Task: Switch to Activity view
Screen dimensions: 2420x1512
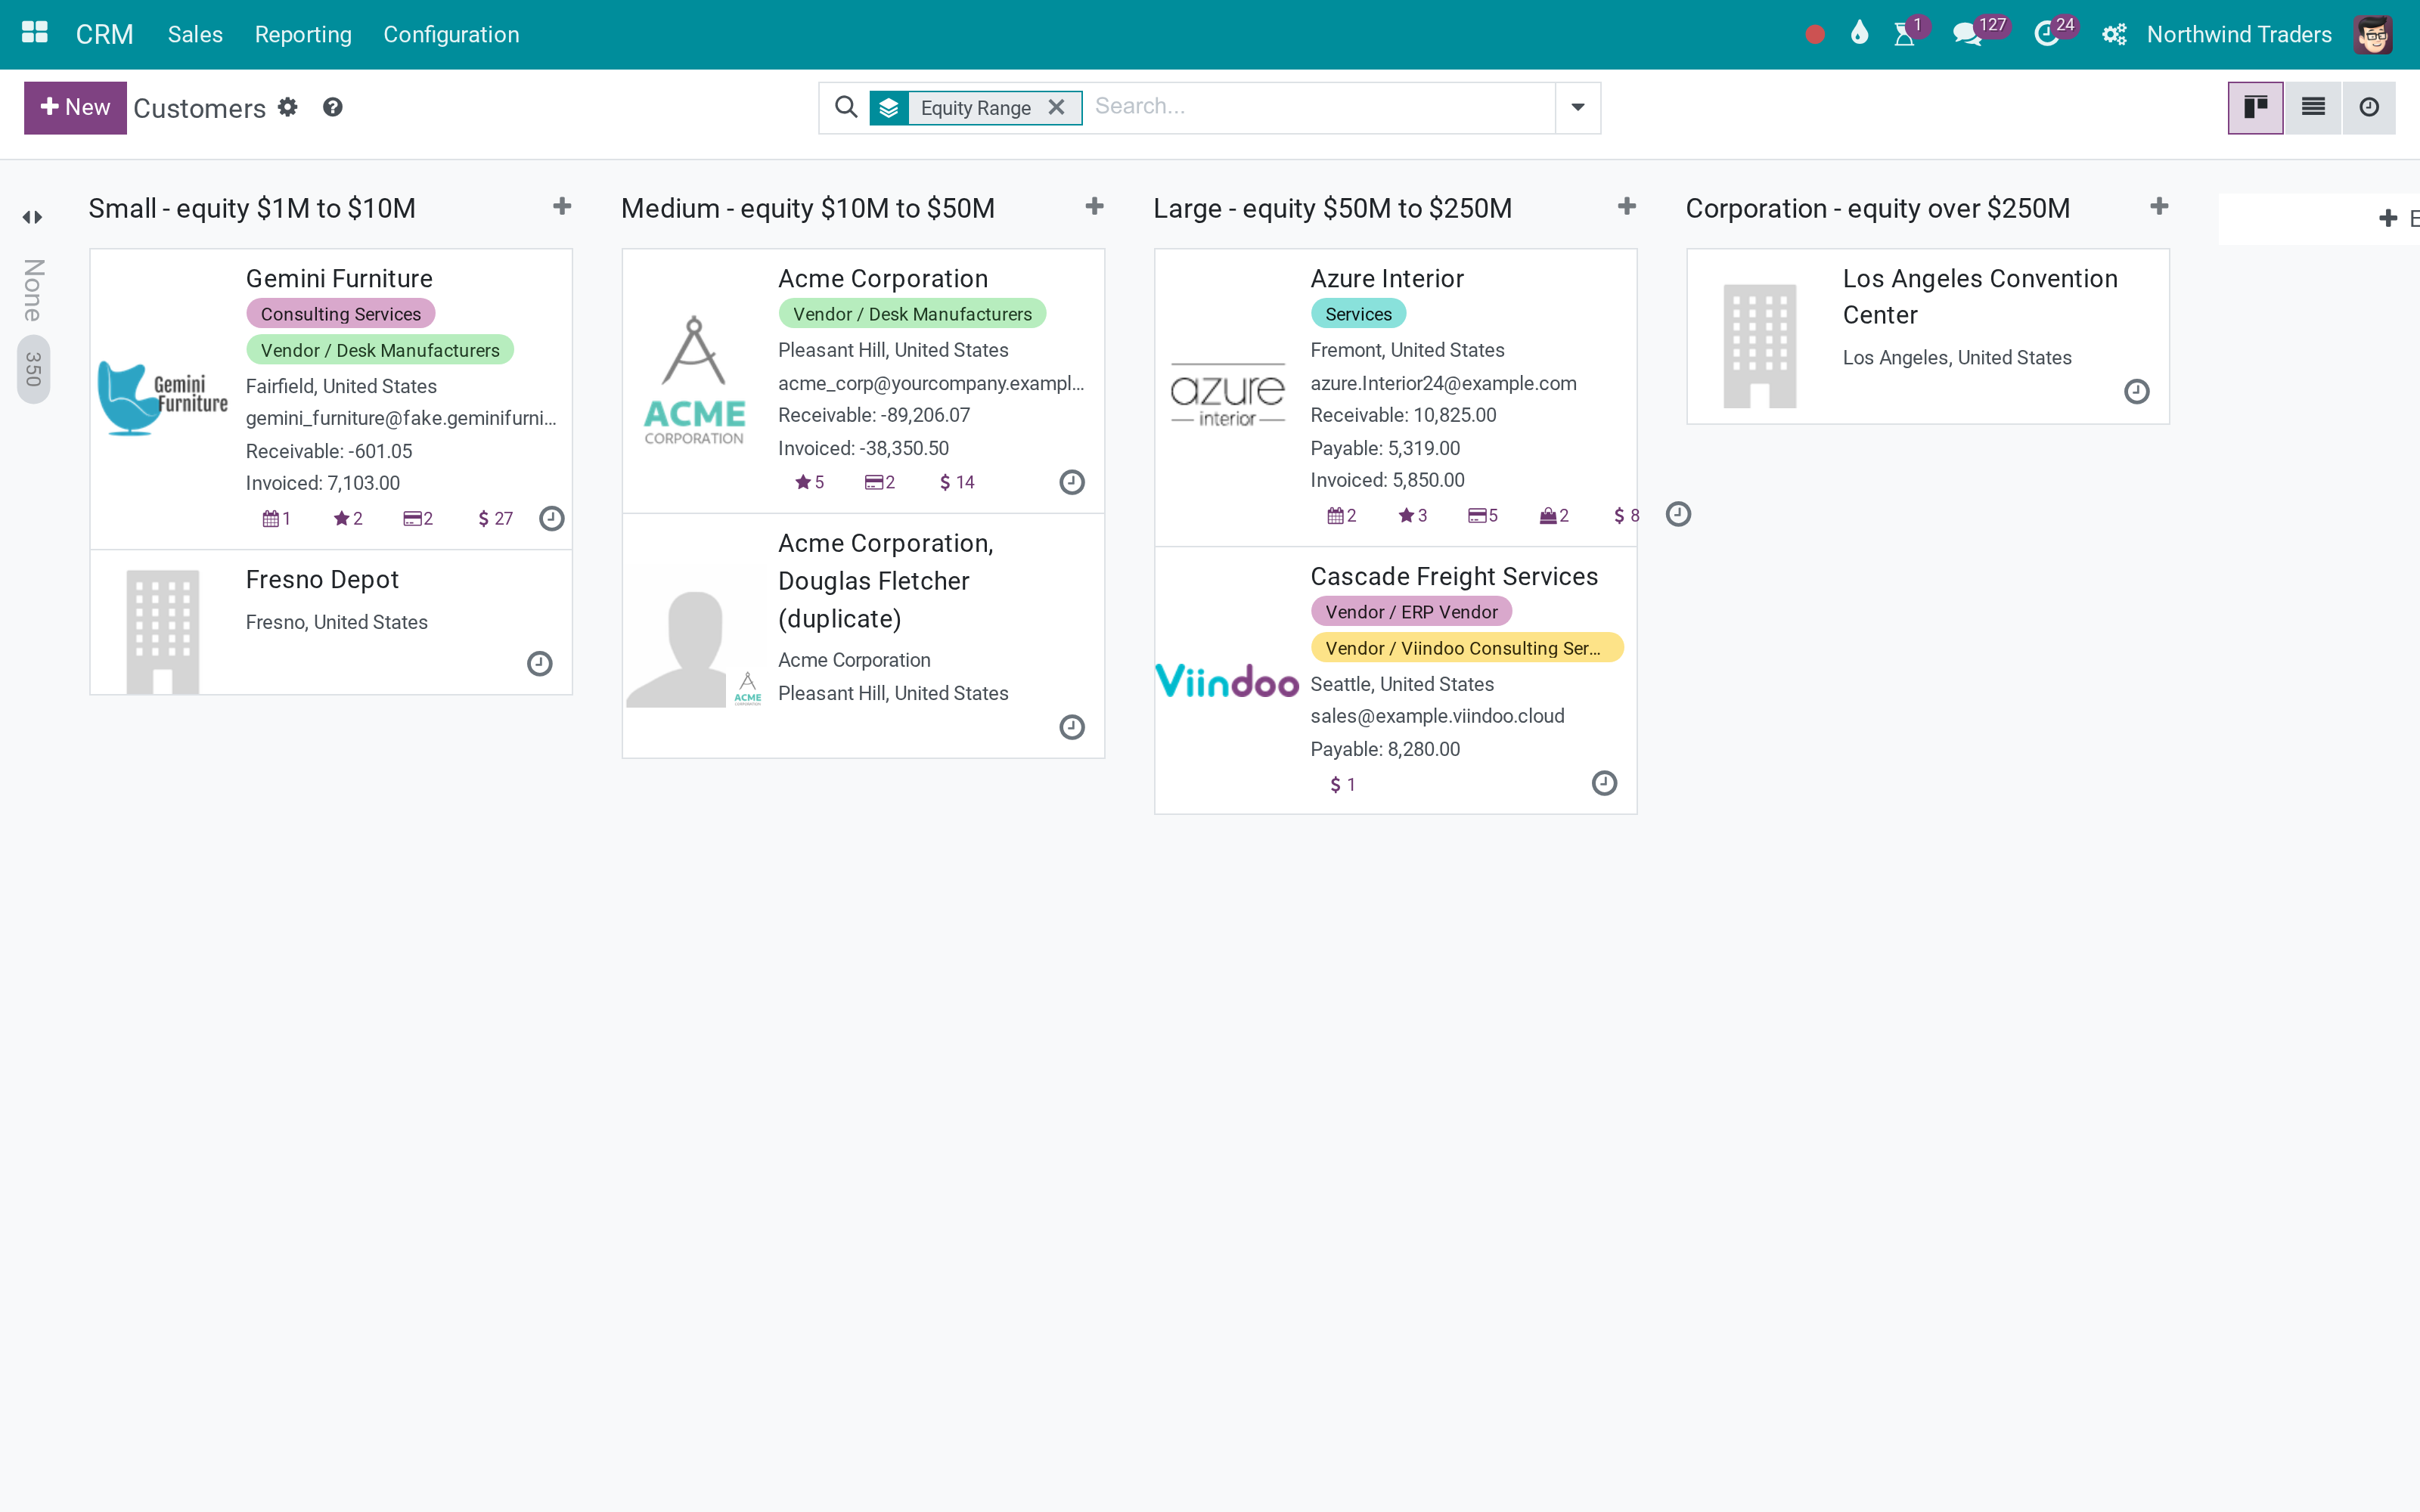Action: [2369, 107]
